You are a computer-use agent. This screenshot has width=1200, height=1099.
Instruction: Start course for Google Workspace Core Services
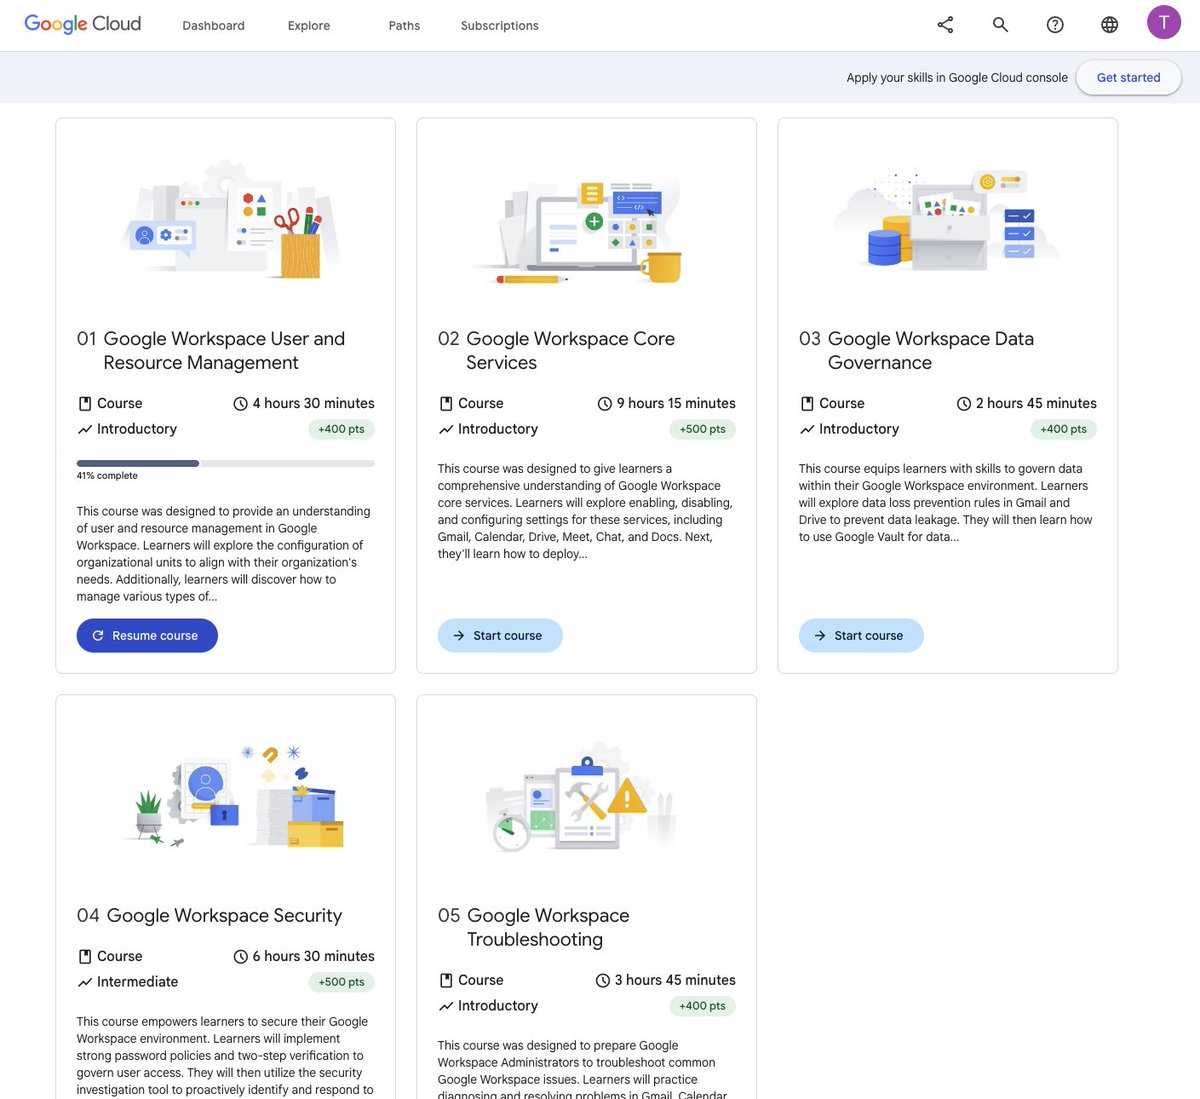[x=500, y=636]
